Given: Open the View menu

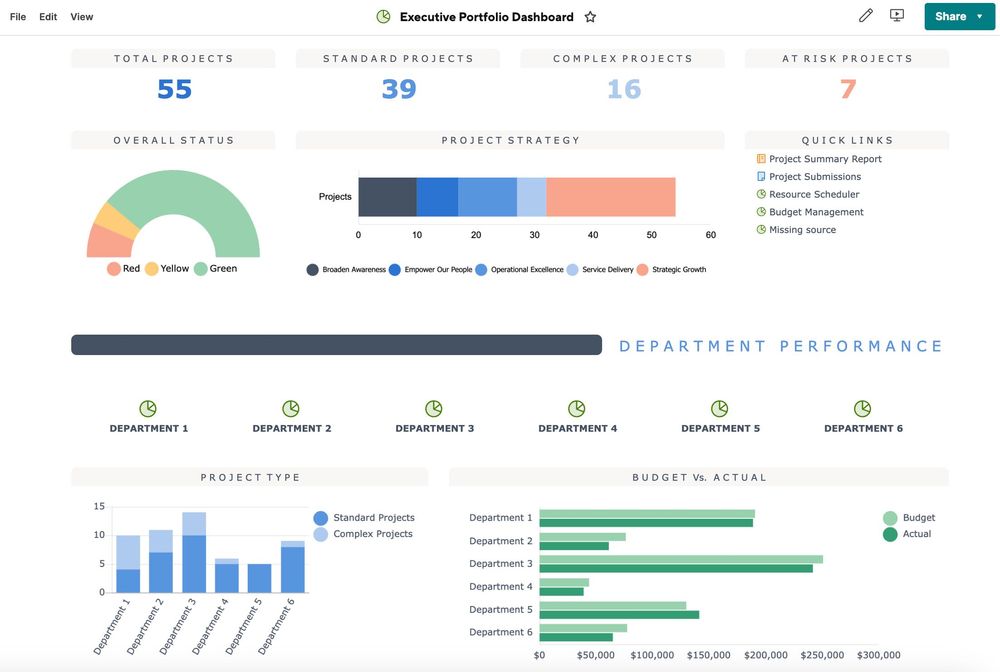Looking at the screenshot, I should (82, 17).
